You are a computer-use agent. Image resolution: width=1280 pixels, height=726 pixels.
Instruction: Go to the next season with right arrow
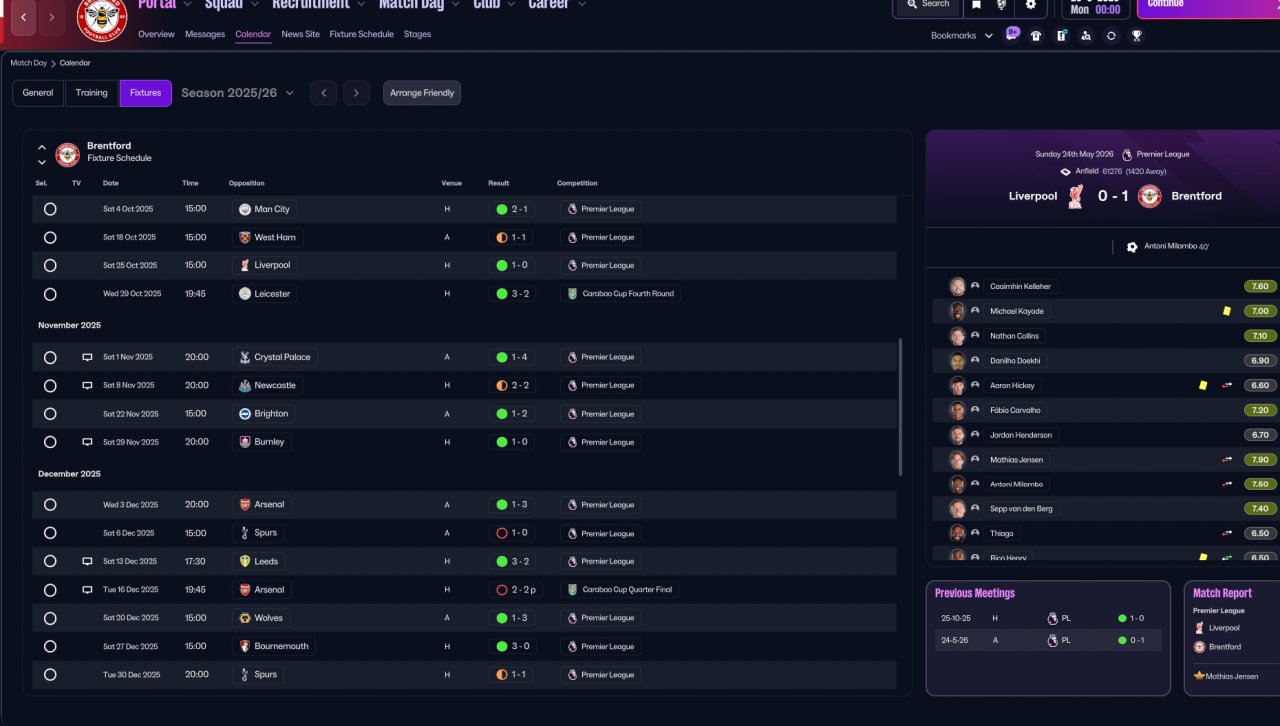click(357, 93)
